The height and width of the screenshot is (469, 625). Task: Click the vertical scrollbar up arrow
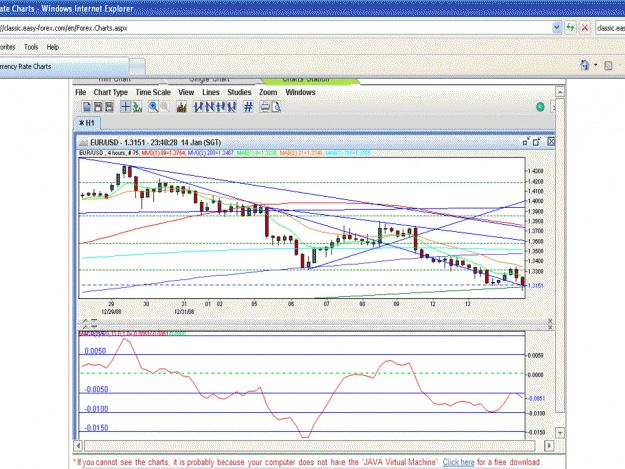[560, 92]
